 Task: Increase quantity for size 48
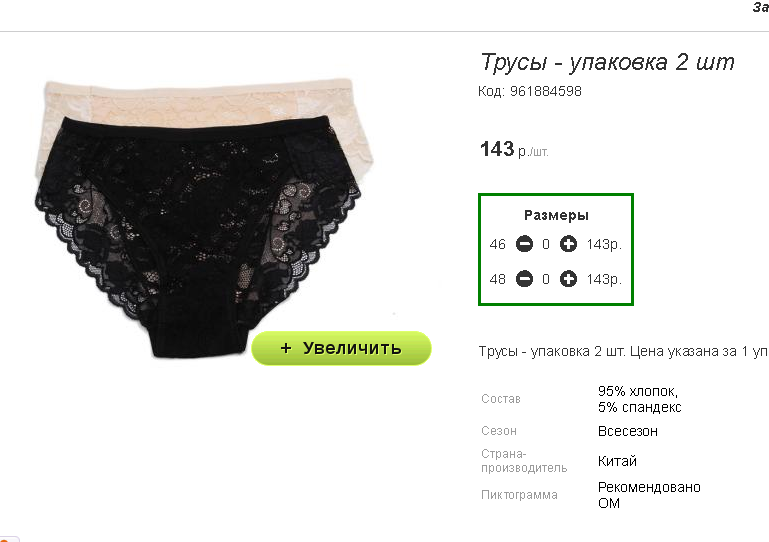pyautogui.click(x=568, y=279)
